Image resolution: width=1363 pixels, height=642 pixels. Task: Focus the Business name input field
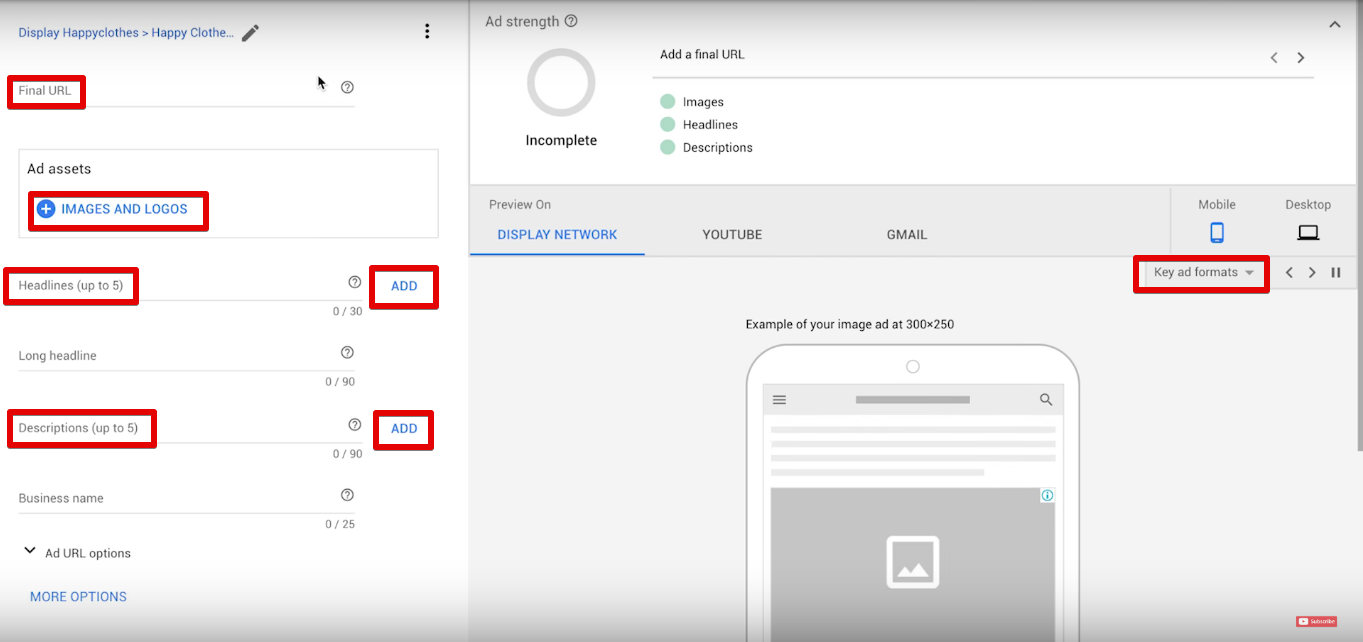(186, 498)
